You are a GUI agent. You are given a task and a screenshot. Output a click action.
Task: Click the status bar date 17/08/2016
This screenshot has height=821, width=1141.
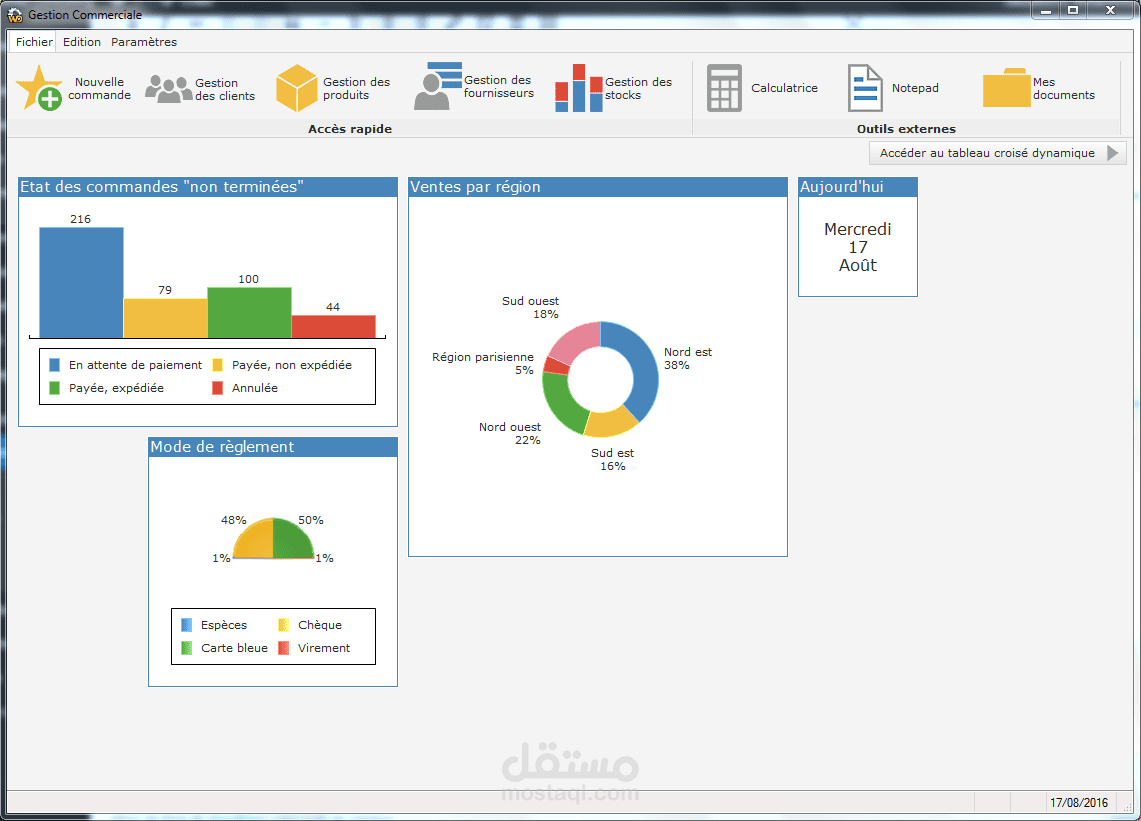click(x=1079, y=803)
